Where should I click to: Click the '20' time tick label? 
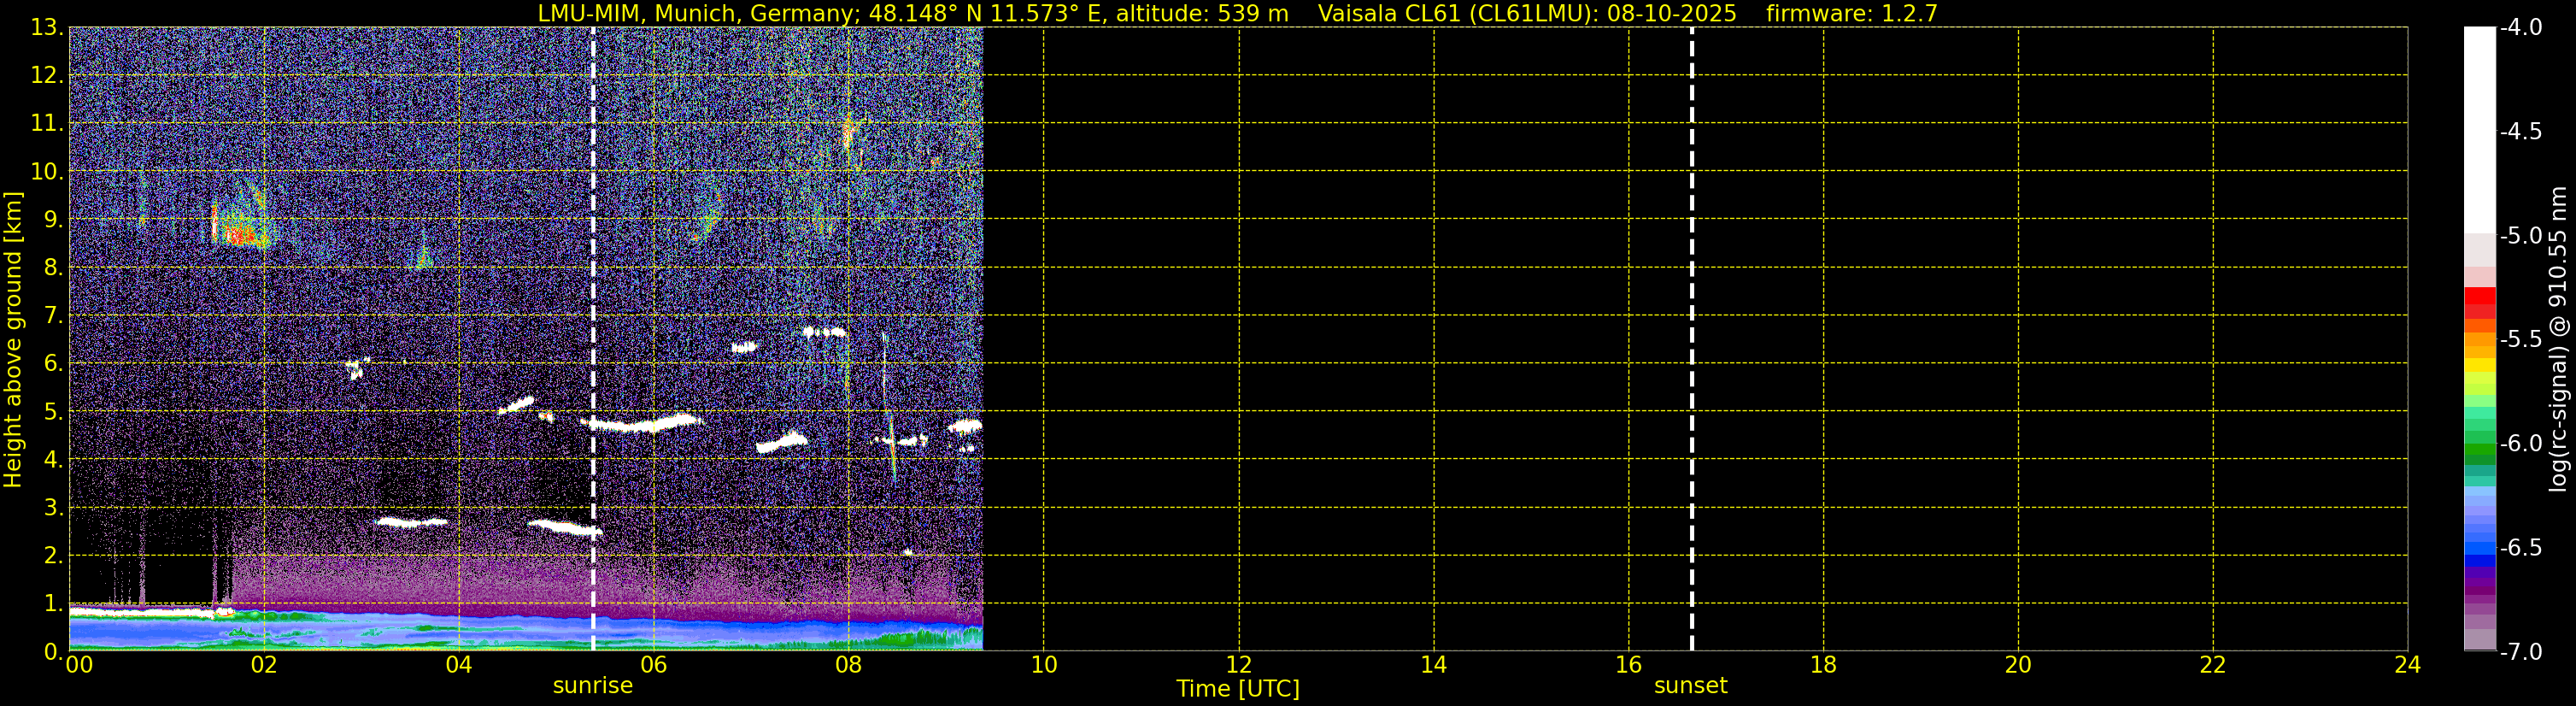pos(2018,665)
